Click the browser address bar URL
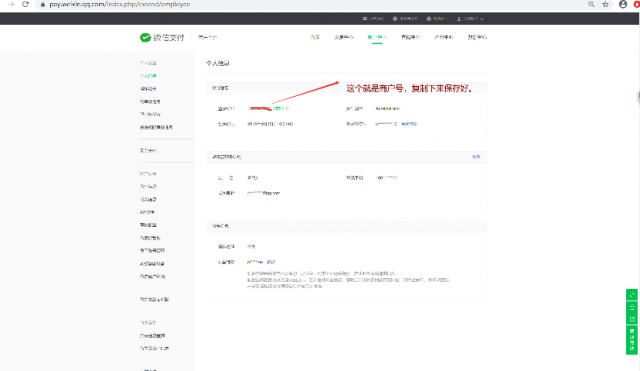 [x=120, y=4]
